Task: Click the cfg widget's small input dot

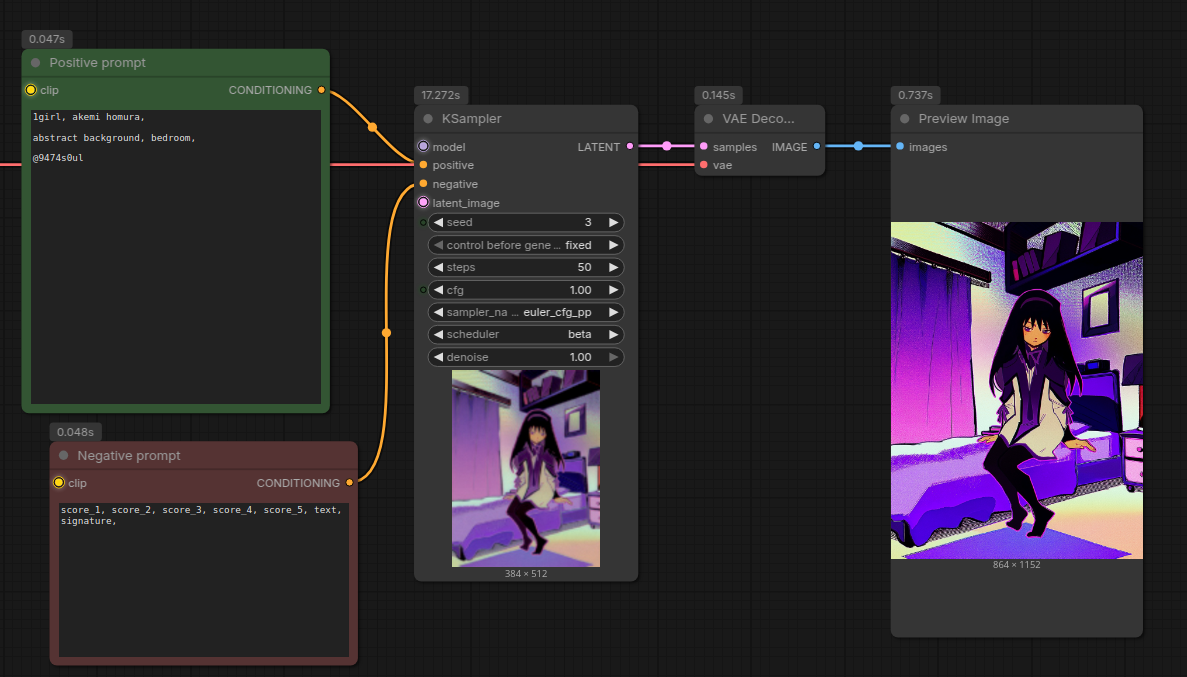Action: [423, 290]
